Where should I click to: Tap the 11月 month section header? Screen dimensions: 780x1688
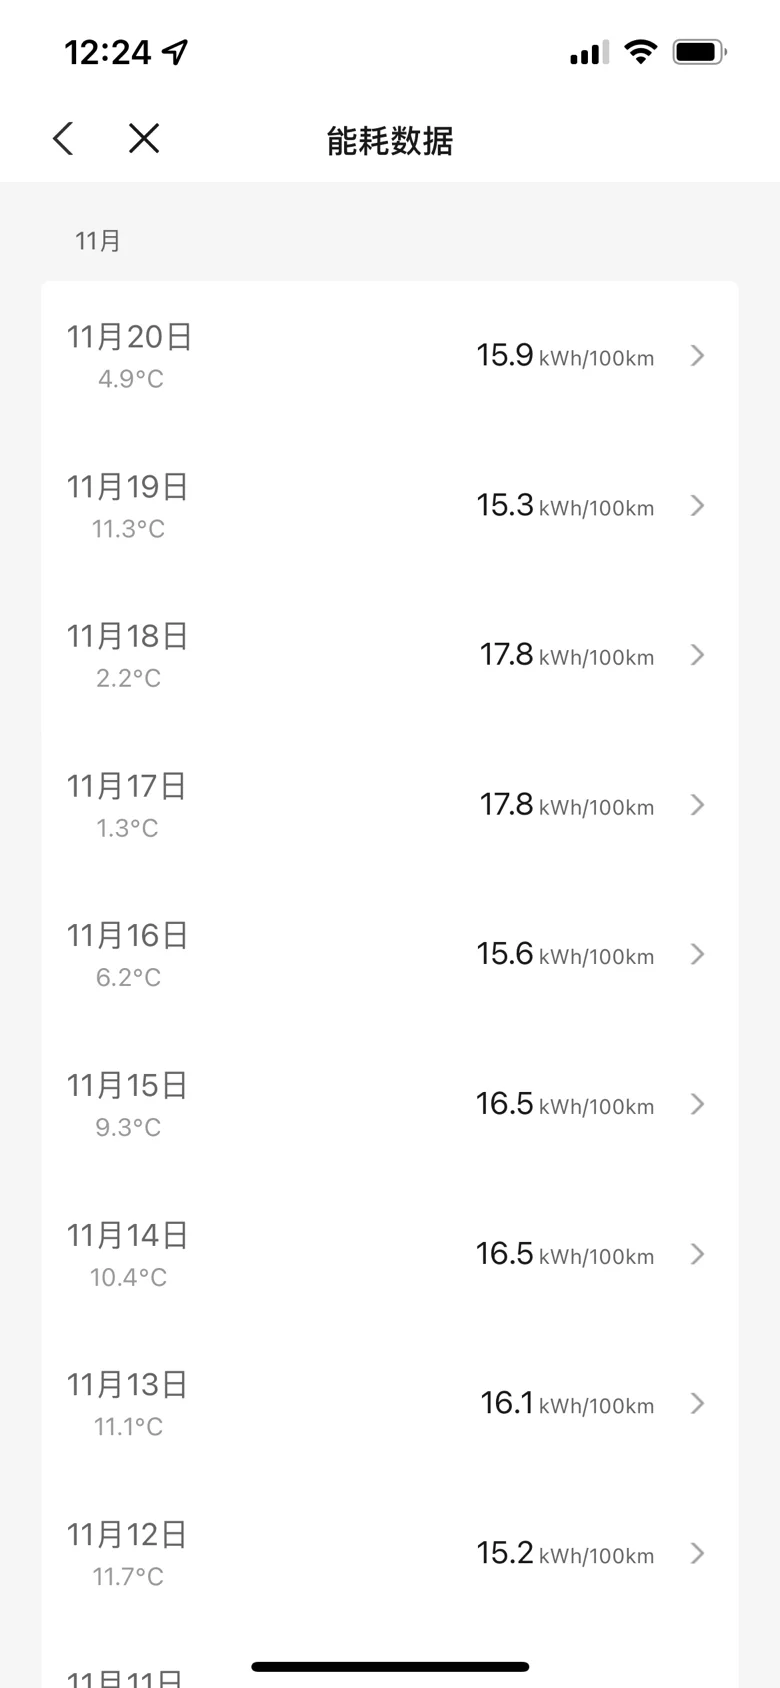click(98, 241)
